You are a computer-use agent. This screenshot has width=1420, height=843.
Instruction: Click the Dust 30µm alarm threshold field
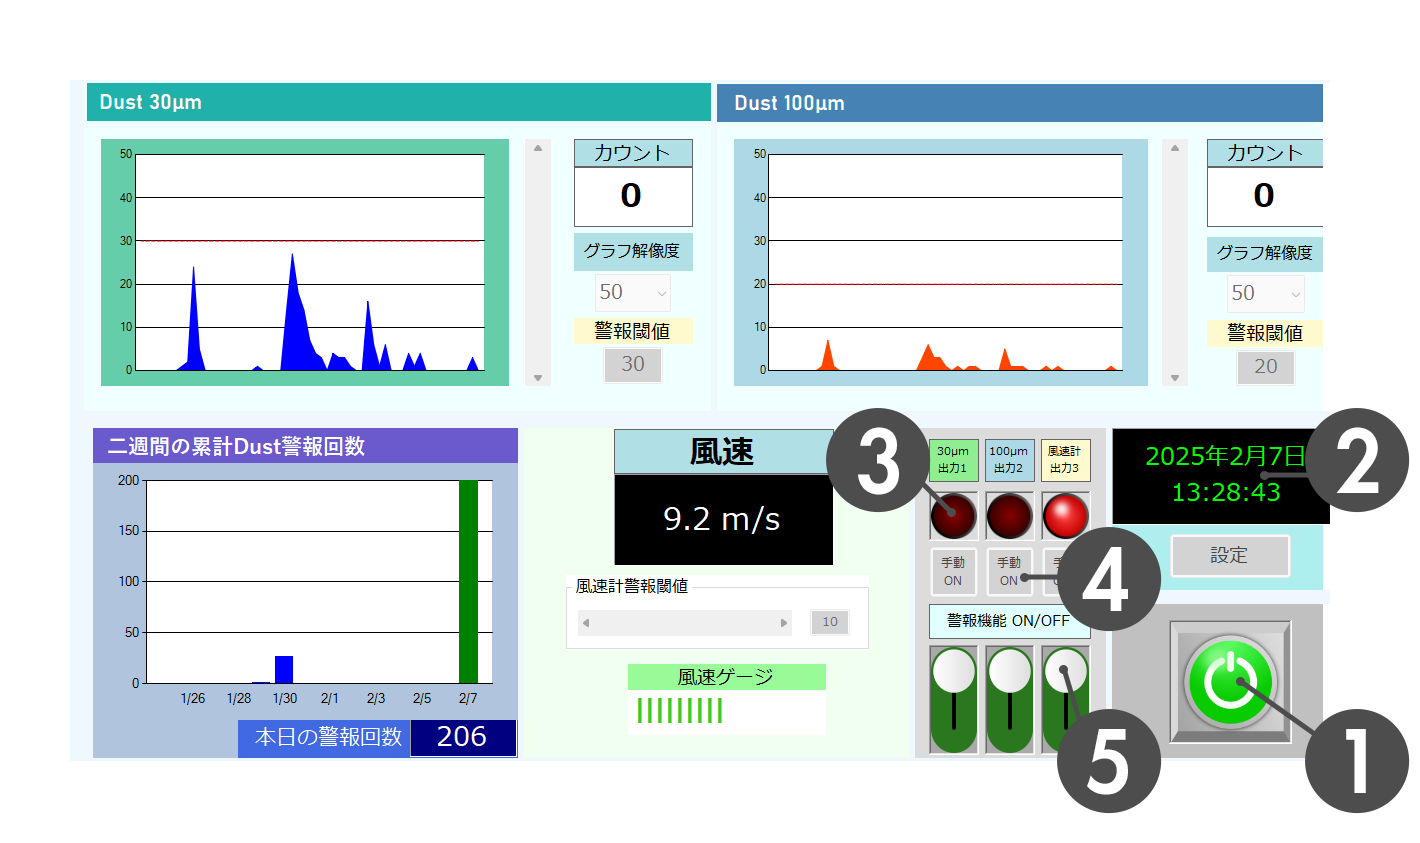tap(633, 365)
